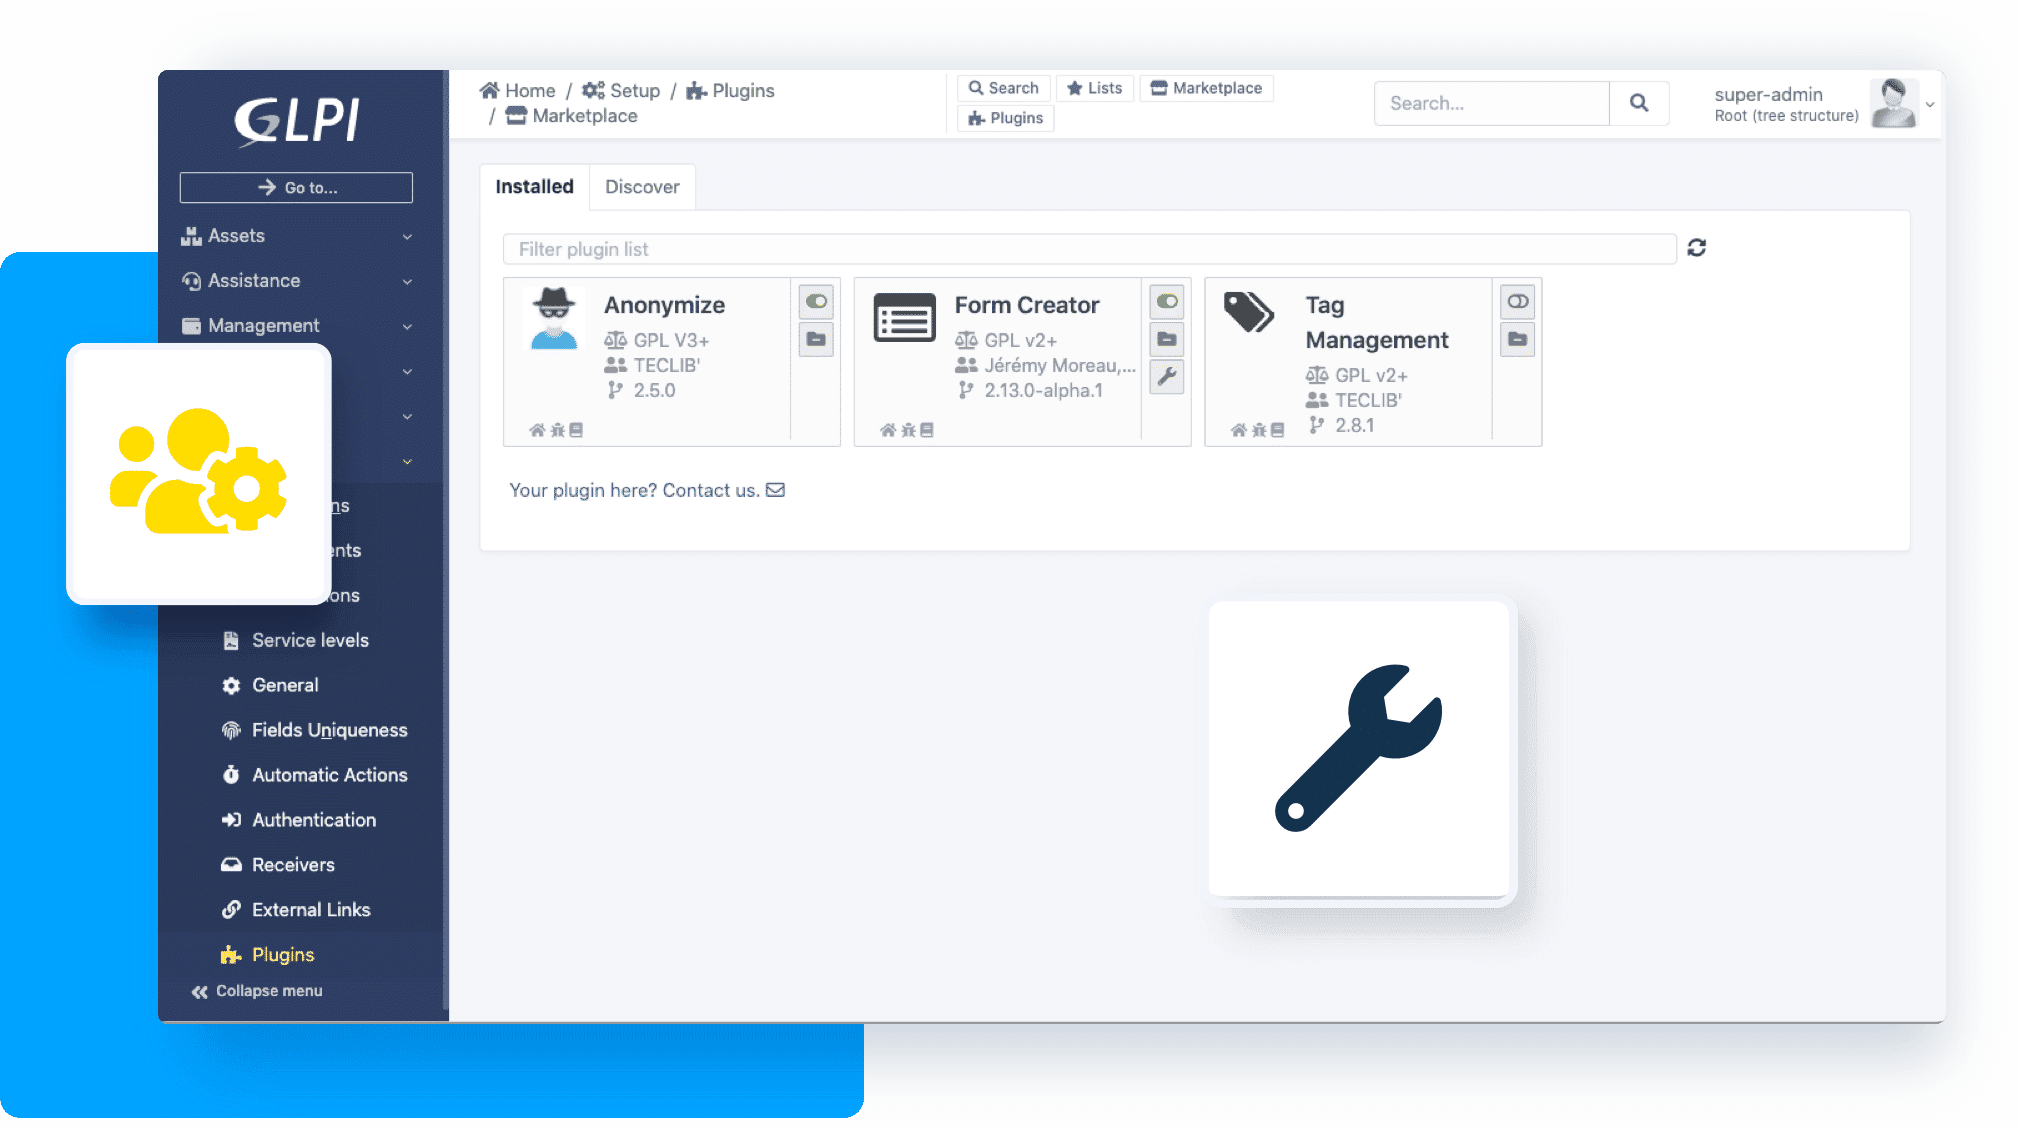Click the Tag Management folder action icon

pyautogui.click(x=1518, y=339)
